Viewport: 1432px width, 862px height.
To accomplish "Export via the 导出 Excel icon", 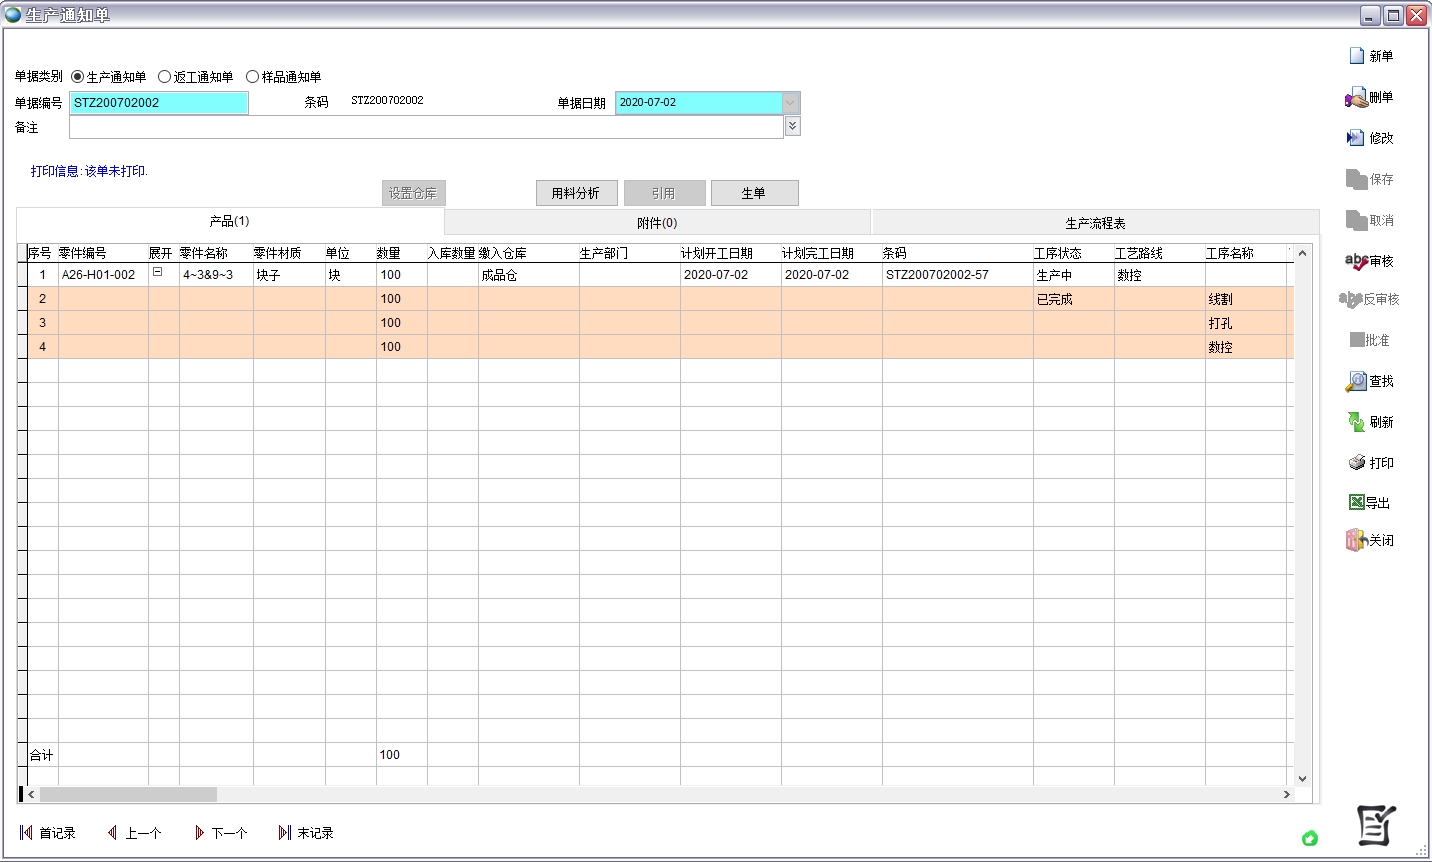I will [x=1357, y=503].
